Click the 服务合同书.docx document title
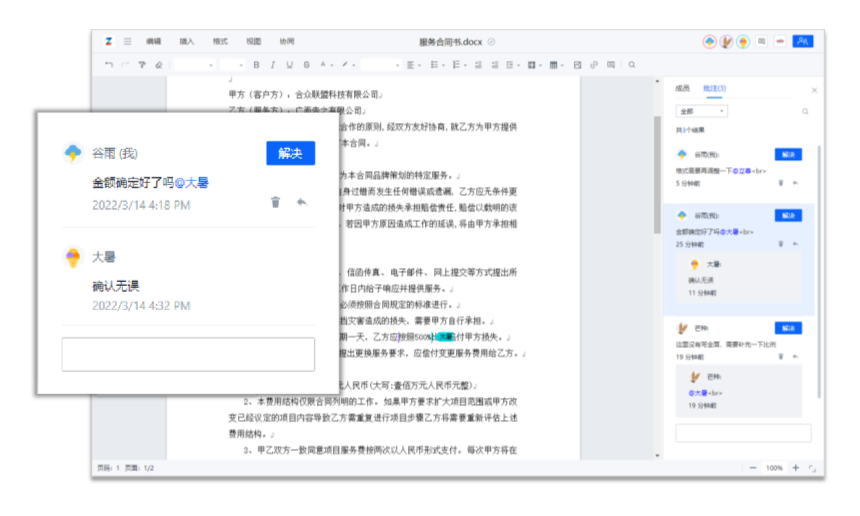Screen dimensions: 860x516 451,42
